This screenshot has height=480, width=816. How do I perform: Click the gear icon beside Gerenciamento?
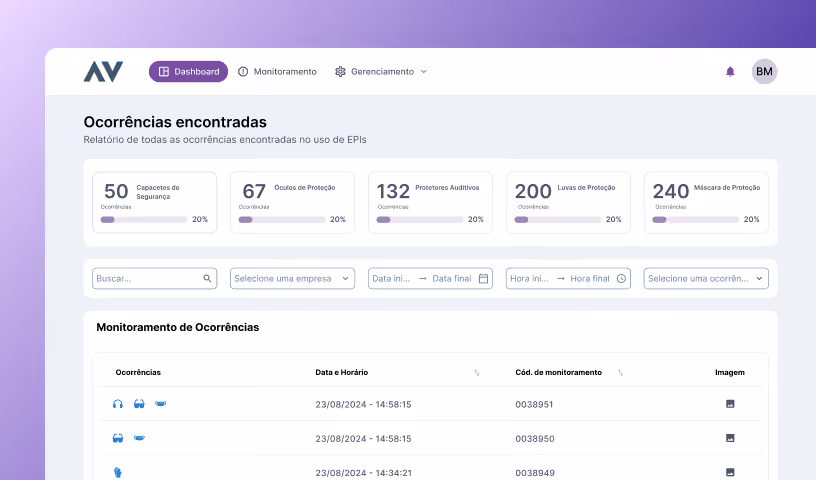click(x=340, y=71)
